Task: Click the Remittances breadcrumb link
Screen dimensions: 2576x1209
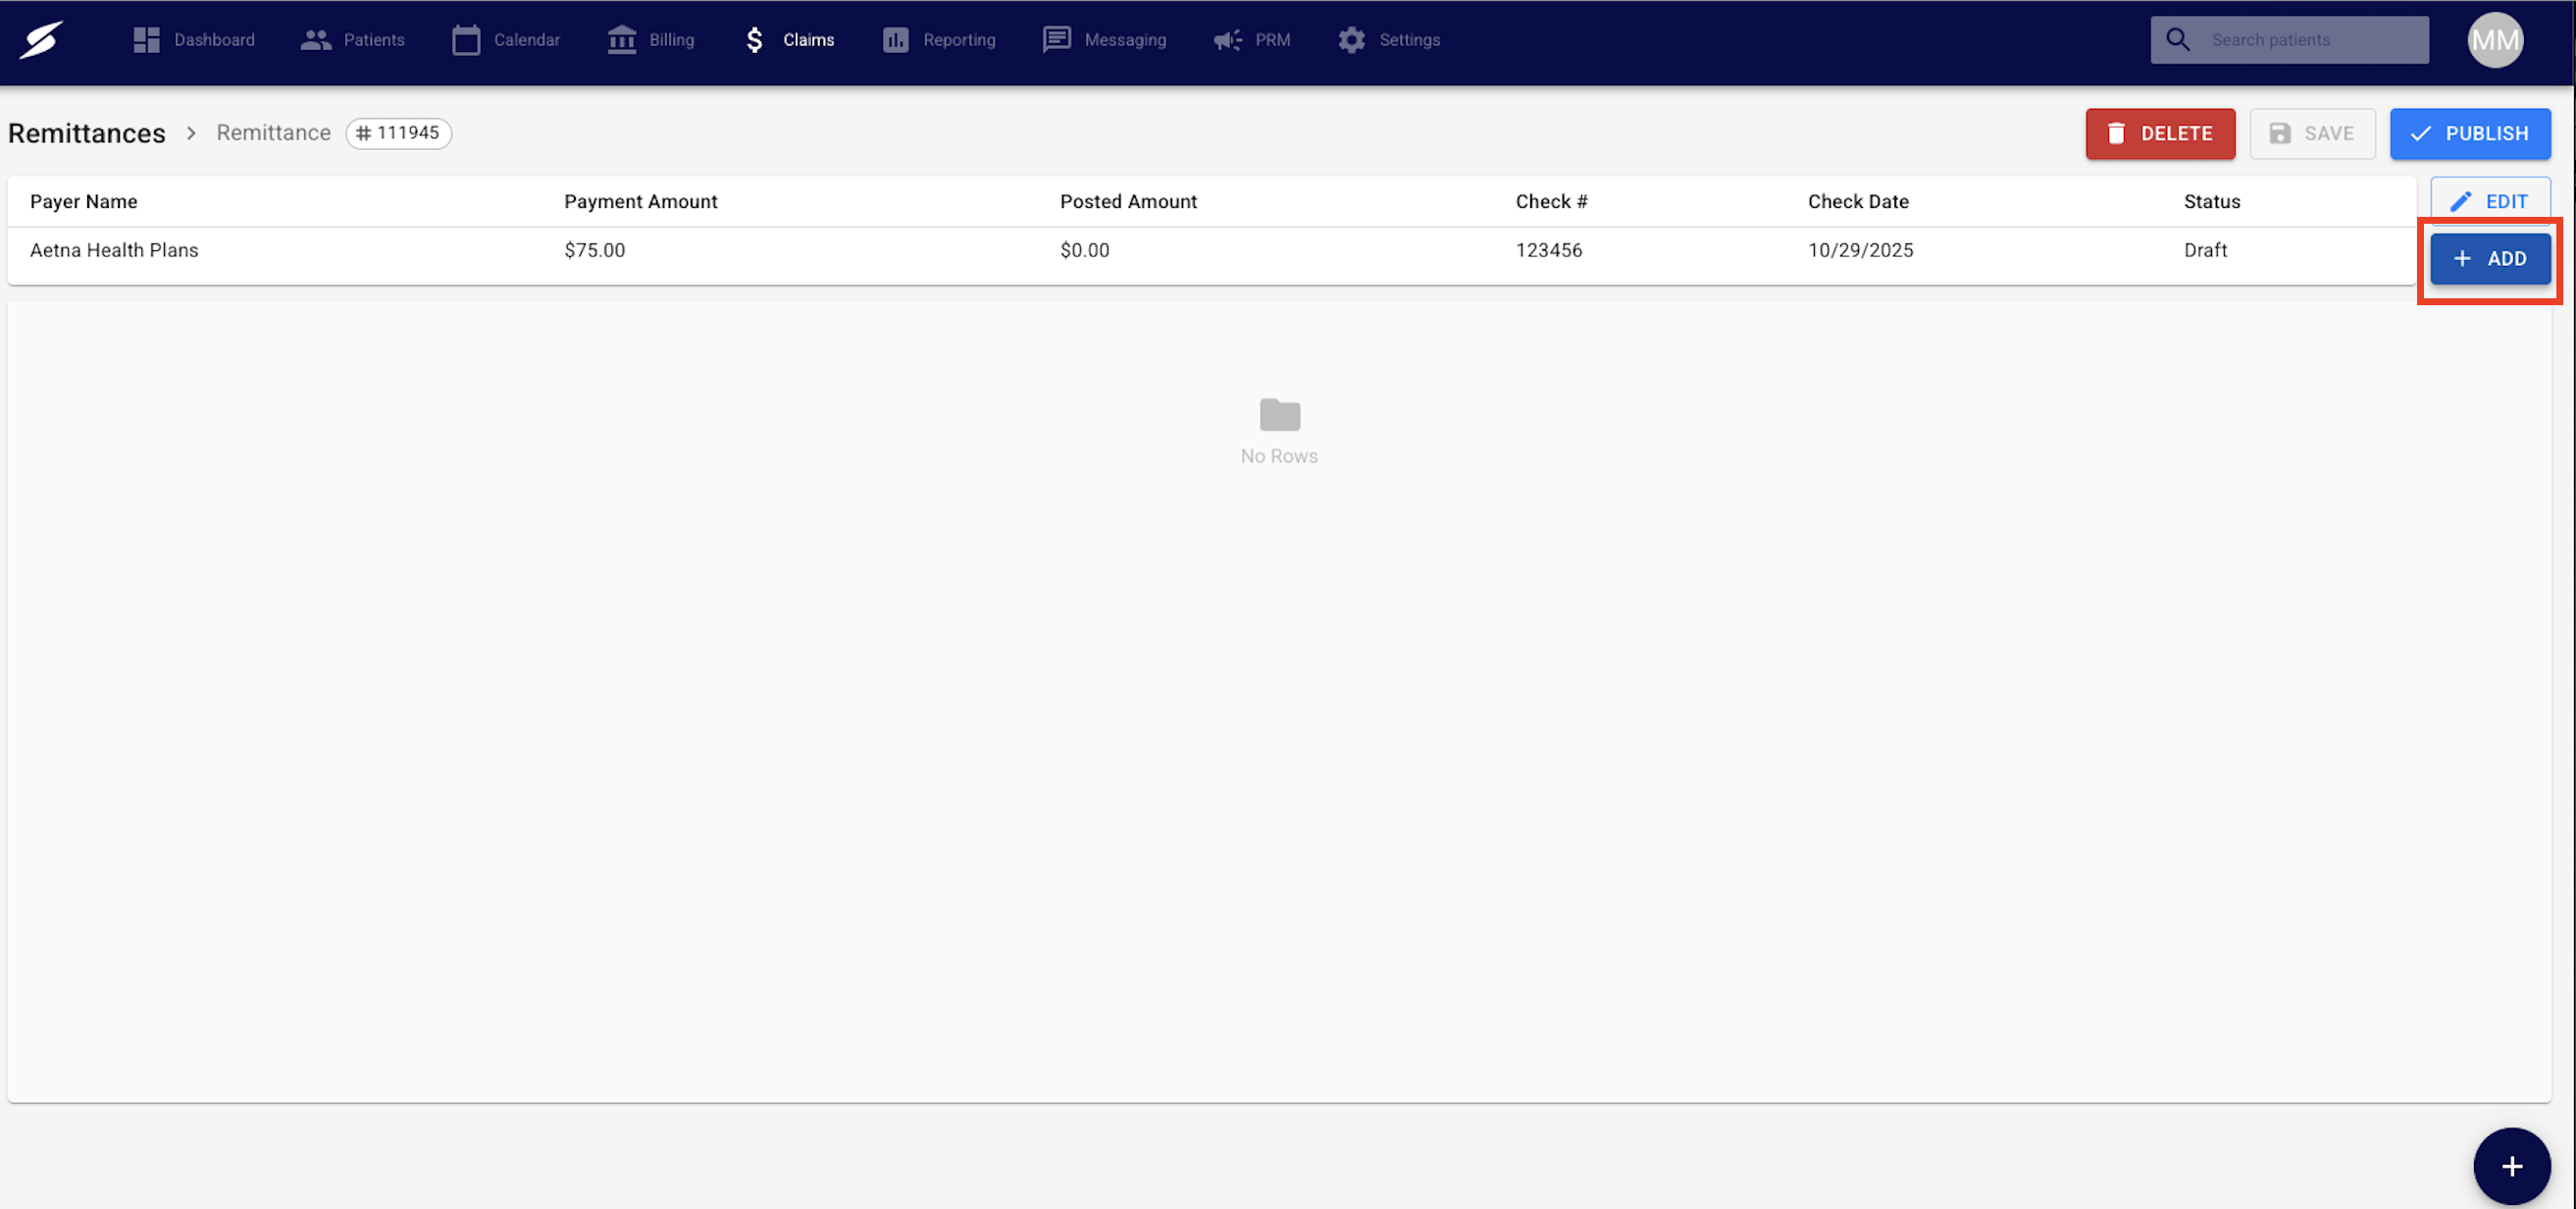Action: [x=87, y=133]
